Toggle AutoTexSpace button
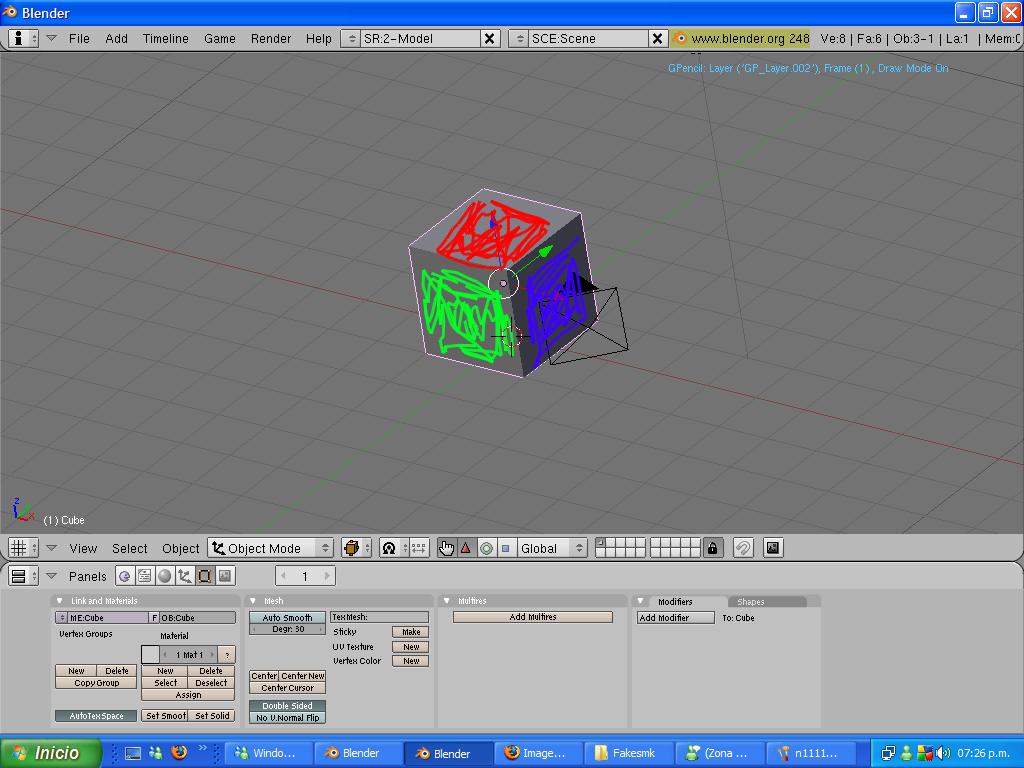1024x768 pixels. tap(96, 716)
